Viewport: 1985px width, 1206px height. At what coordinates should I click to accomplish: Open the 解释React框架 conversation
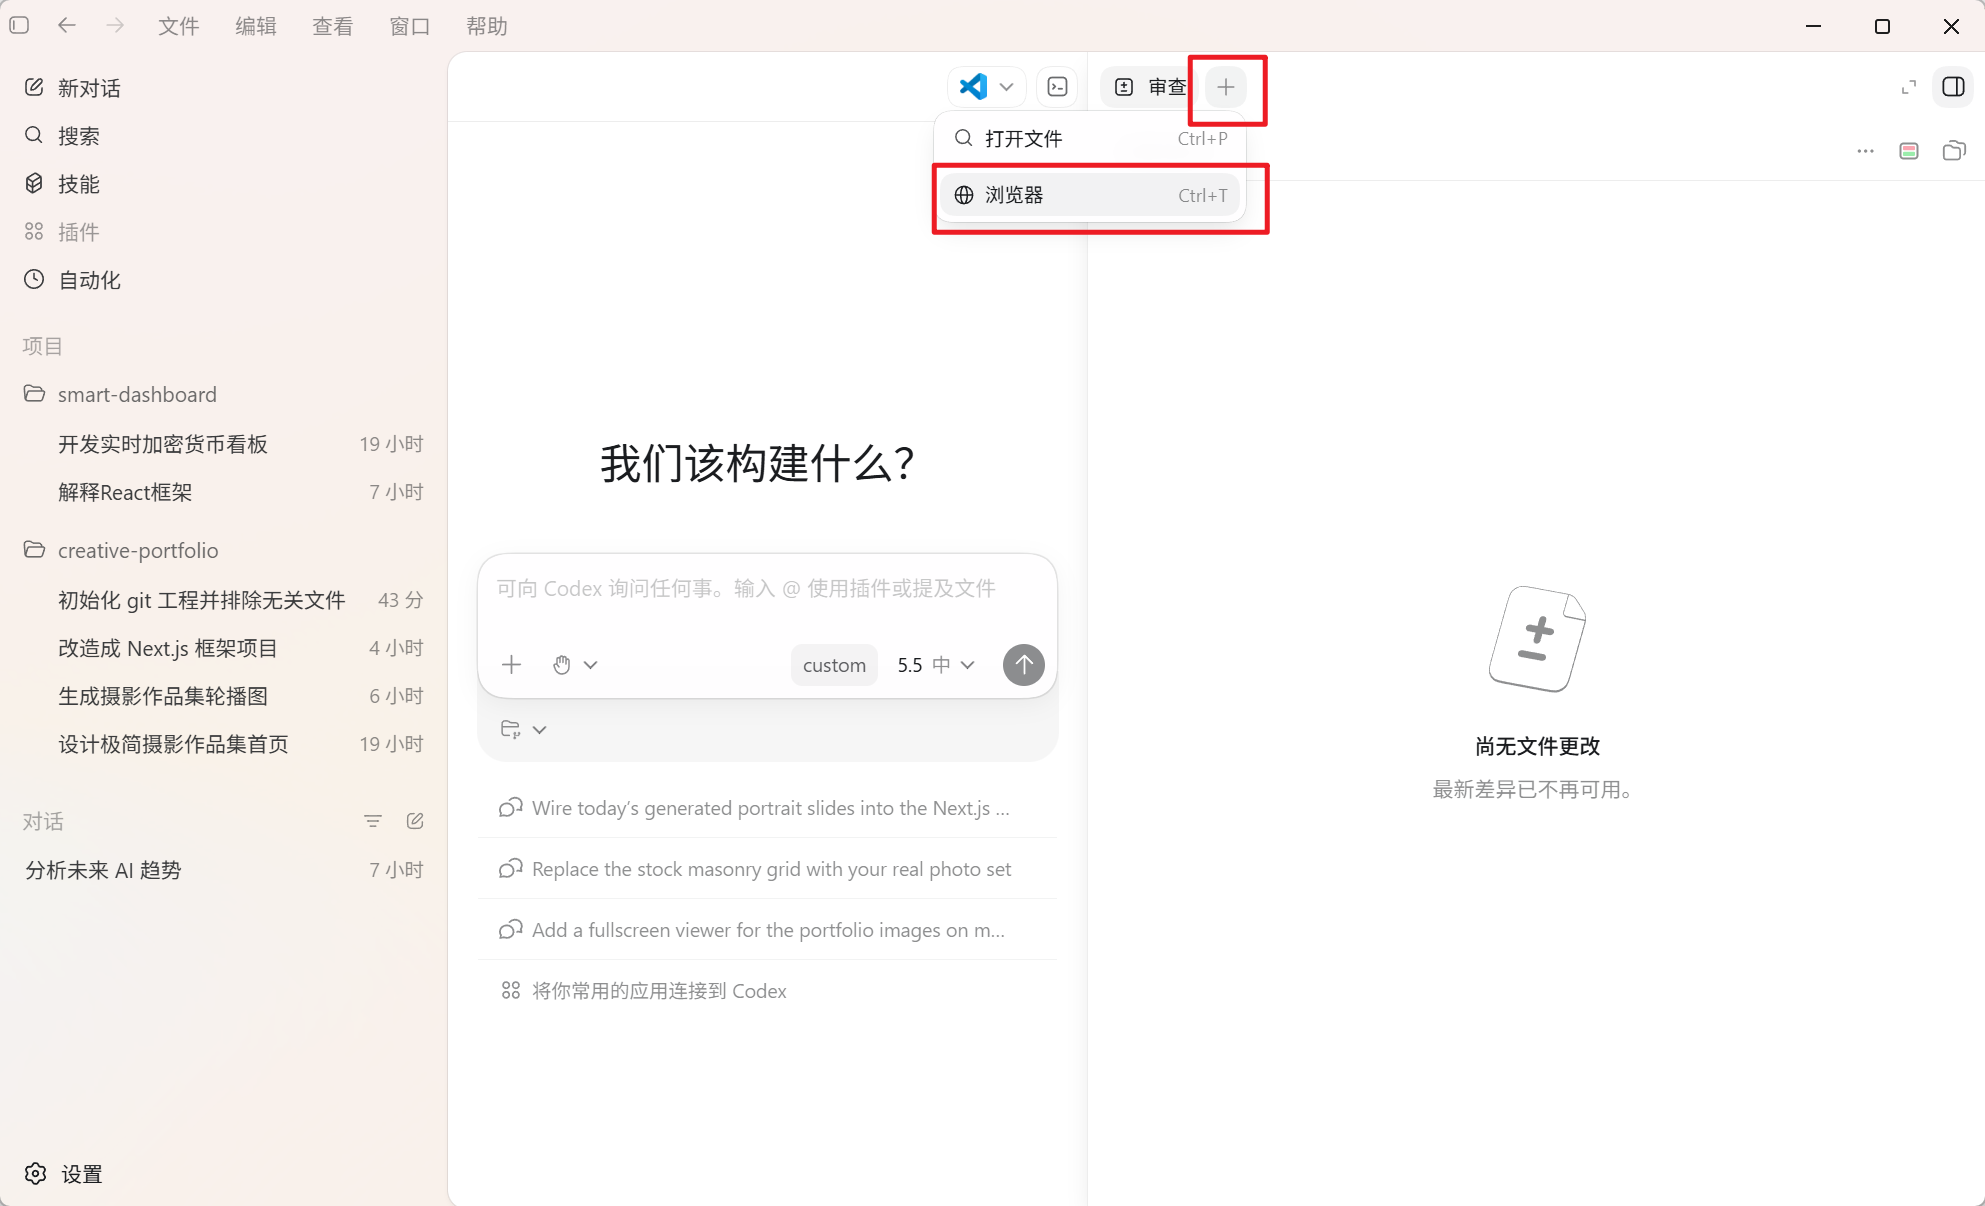coord(224,492)
